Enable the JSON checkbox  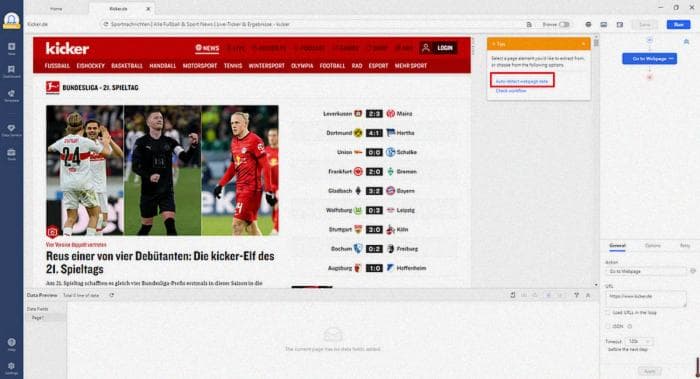(x=608, y=327)
